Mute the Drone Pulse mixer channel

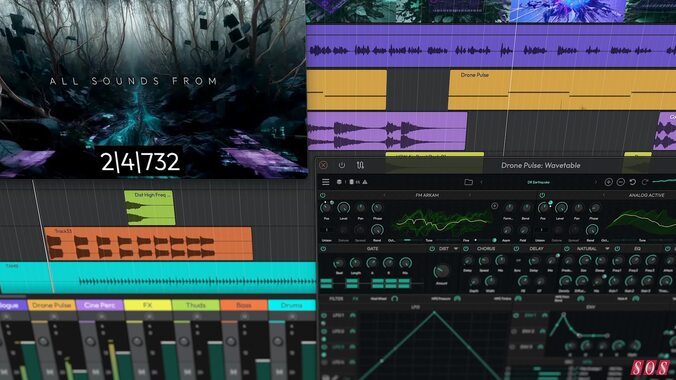pos(50,371)
